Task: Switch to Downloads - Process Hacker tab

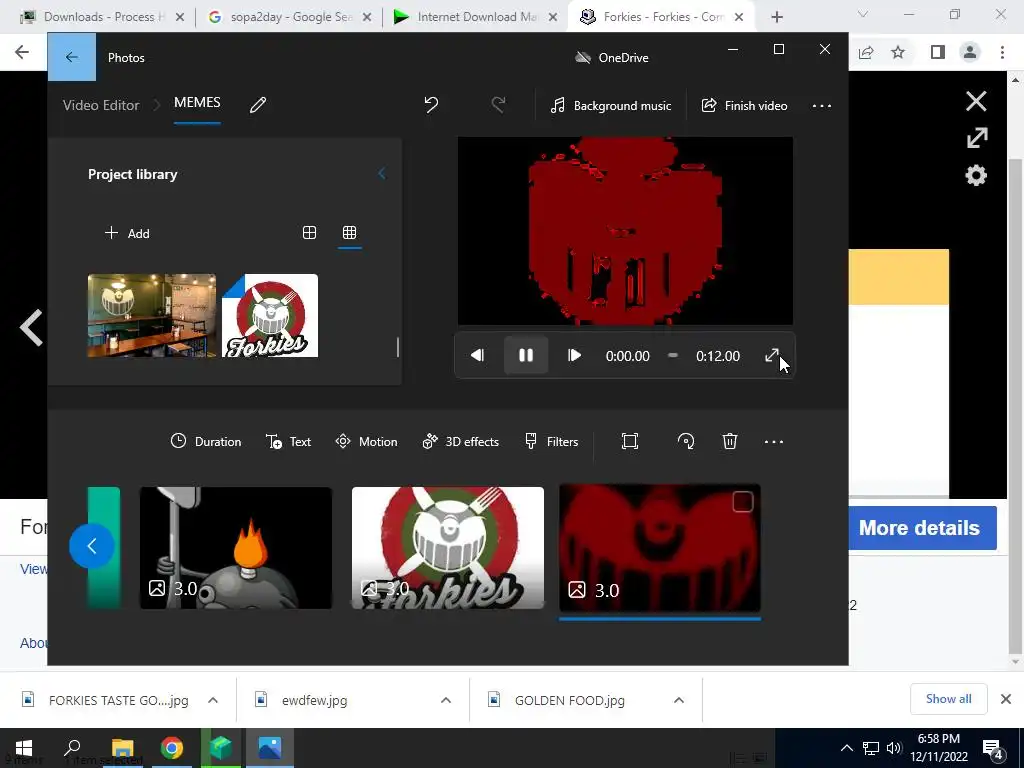Action: [x=101, y=16]
